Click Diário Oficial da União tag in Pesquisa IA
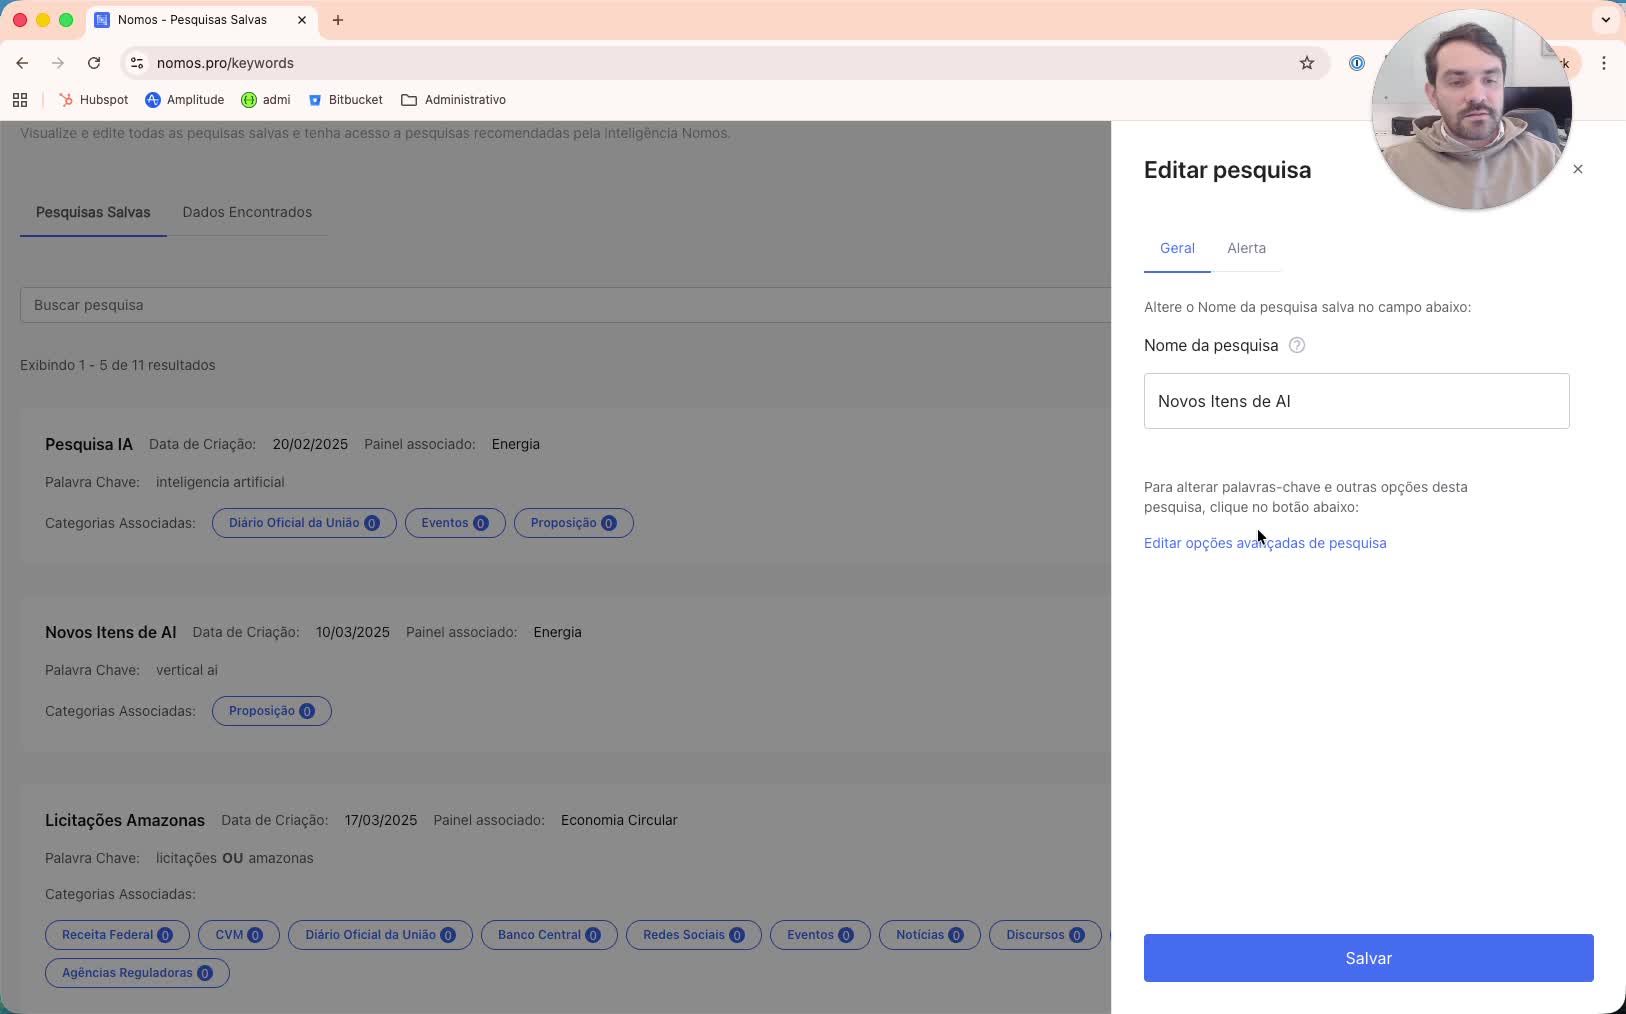 (x=304, y=523)
